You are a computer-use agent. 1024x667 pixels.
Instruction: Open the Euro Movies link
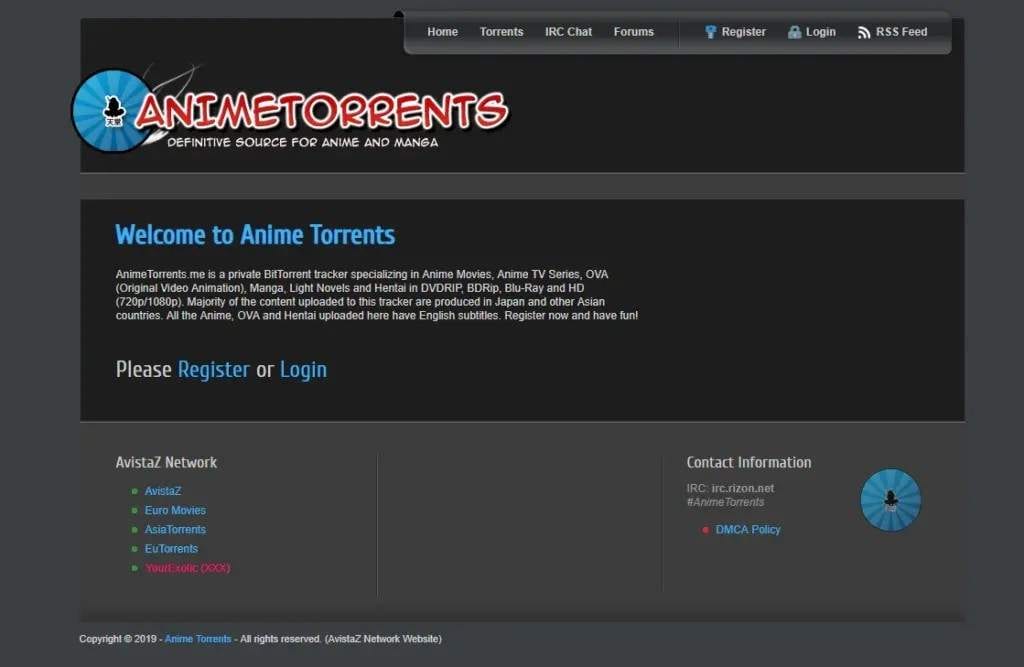point(175,510)
